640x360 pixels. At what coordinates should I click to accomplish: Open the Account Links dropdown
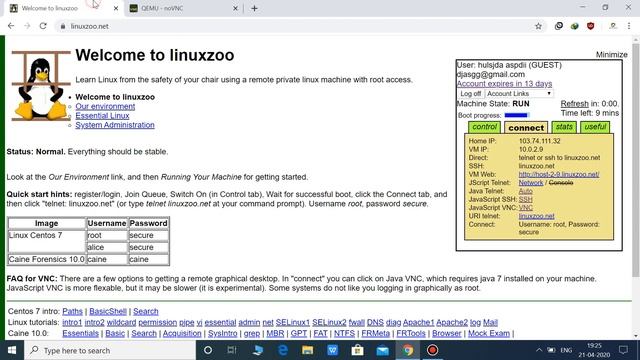(519, 93)
